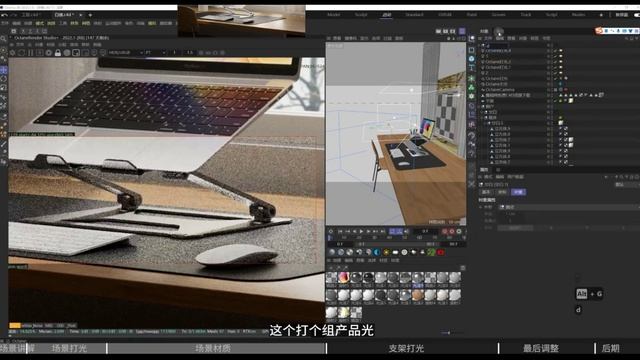Click the blue Octane daylight icon
This screenshot has height=360, width=640.
tap(377, 252)
